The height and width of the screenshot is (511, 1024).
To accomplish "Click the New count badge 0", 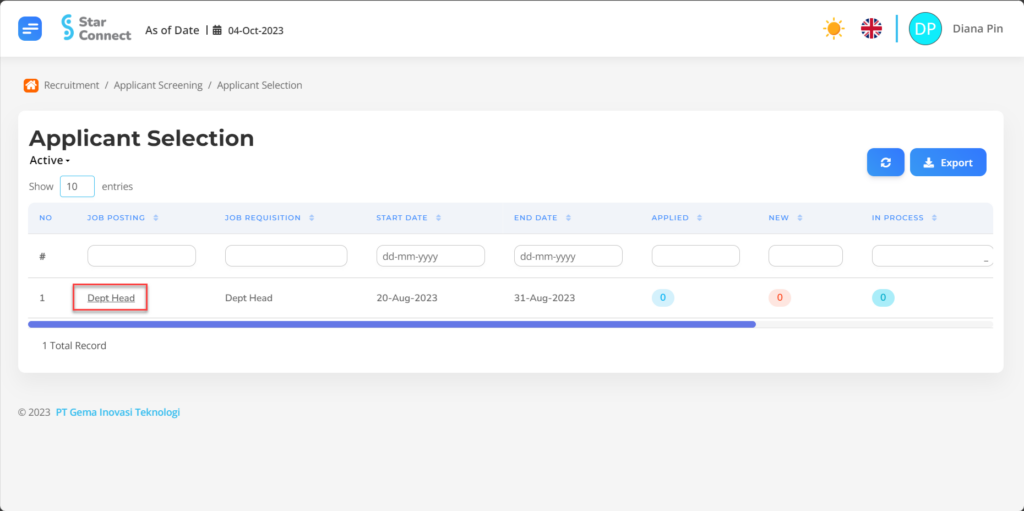I will click(780, 298).
